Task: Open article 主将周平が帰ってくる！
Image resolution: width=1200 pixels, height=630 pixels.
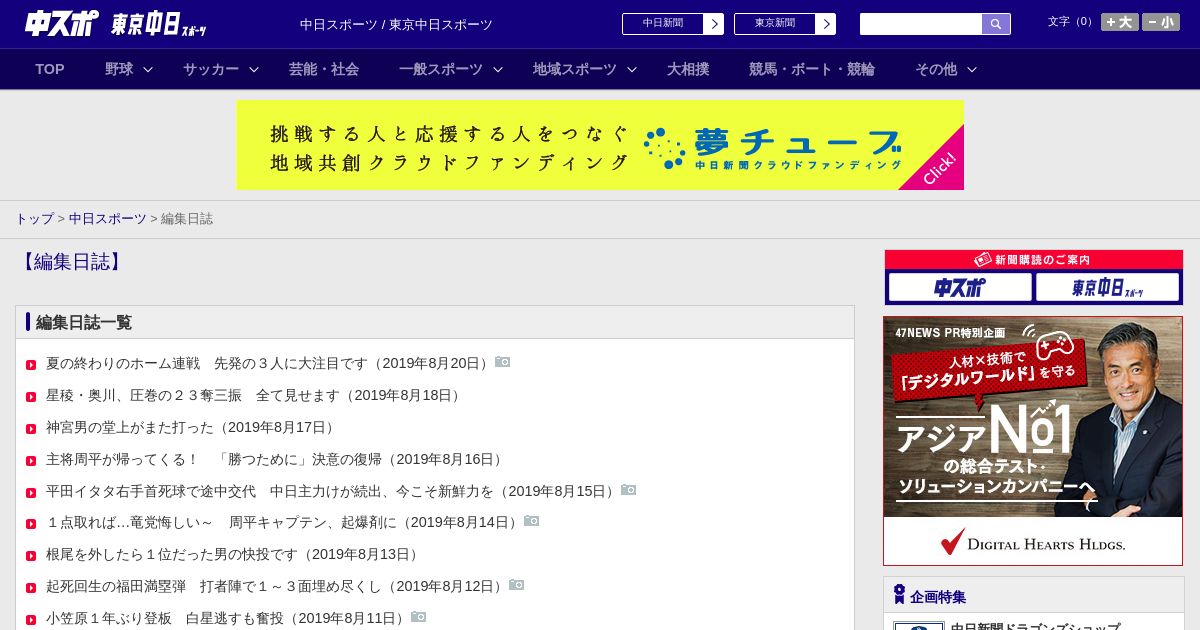Action: (276, 460)
